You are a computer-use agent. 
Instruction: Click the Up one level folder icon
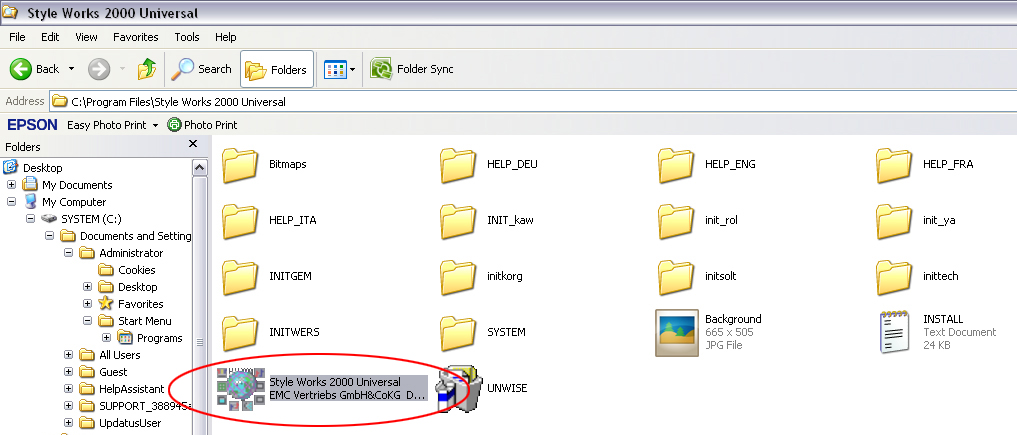click(x=147, y=69)
